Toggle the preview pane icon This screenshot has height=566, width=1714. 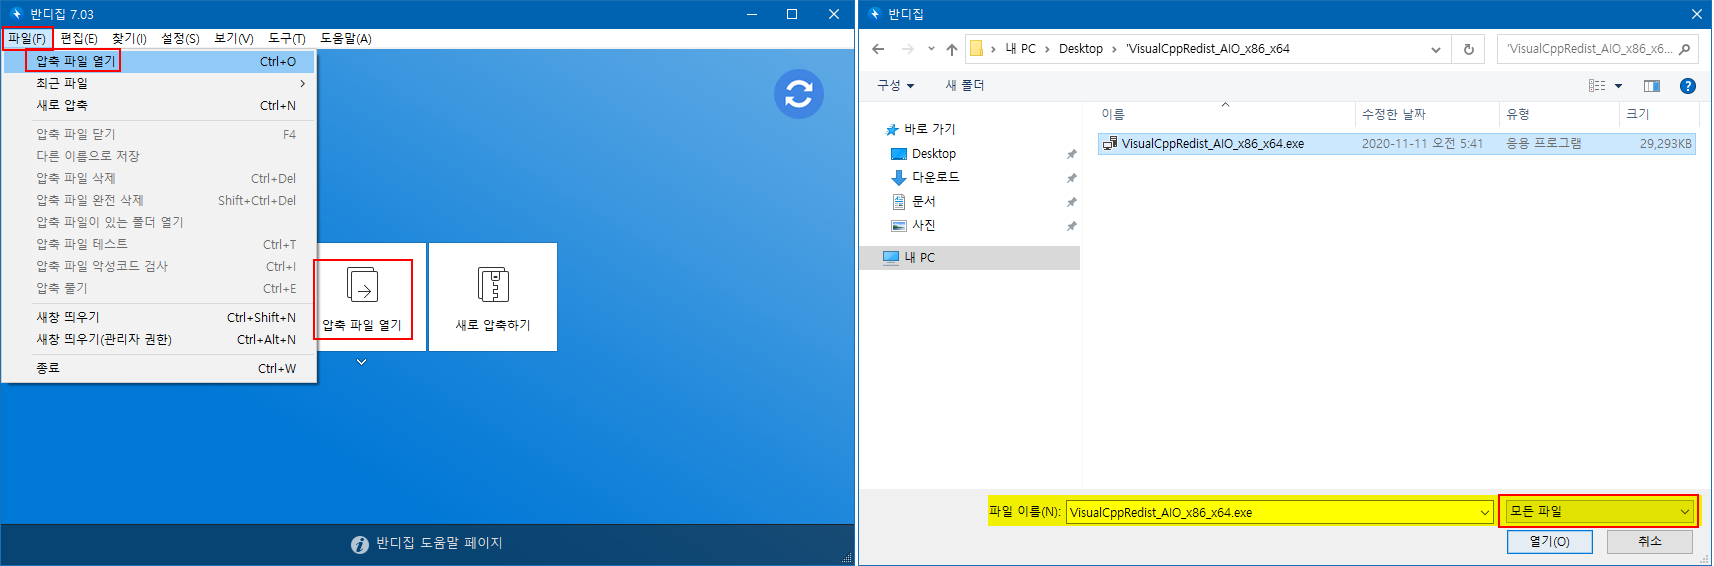1652,86
